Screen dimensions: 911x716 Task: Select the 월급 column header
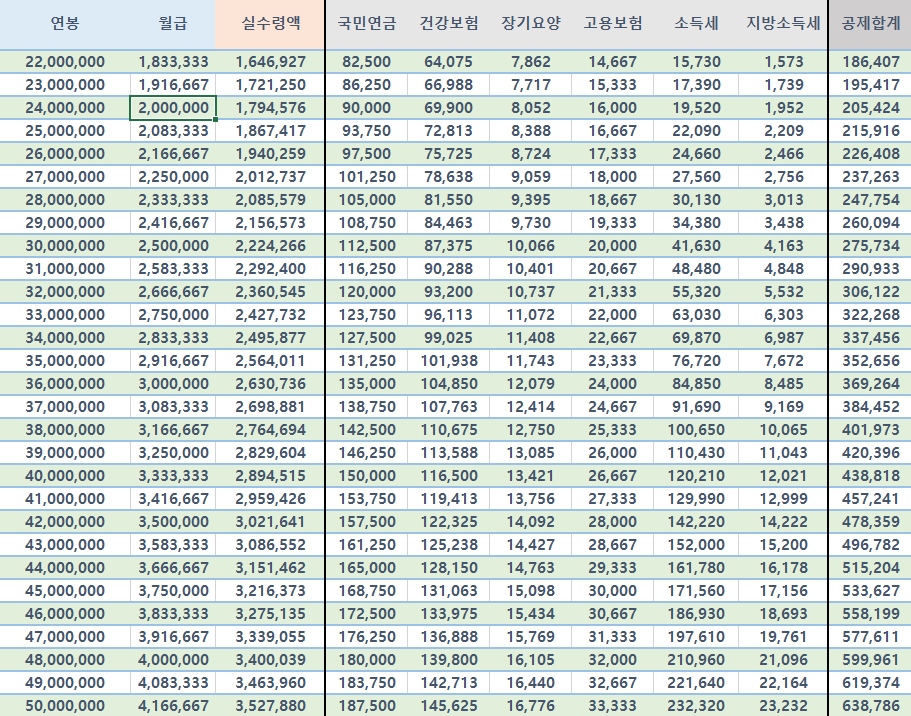click(x=173, y=23)
